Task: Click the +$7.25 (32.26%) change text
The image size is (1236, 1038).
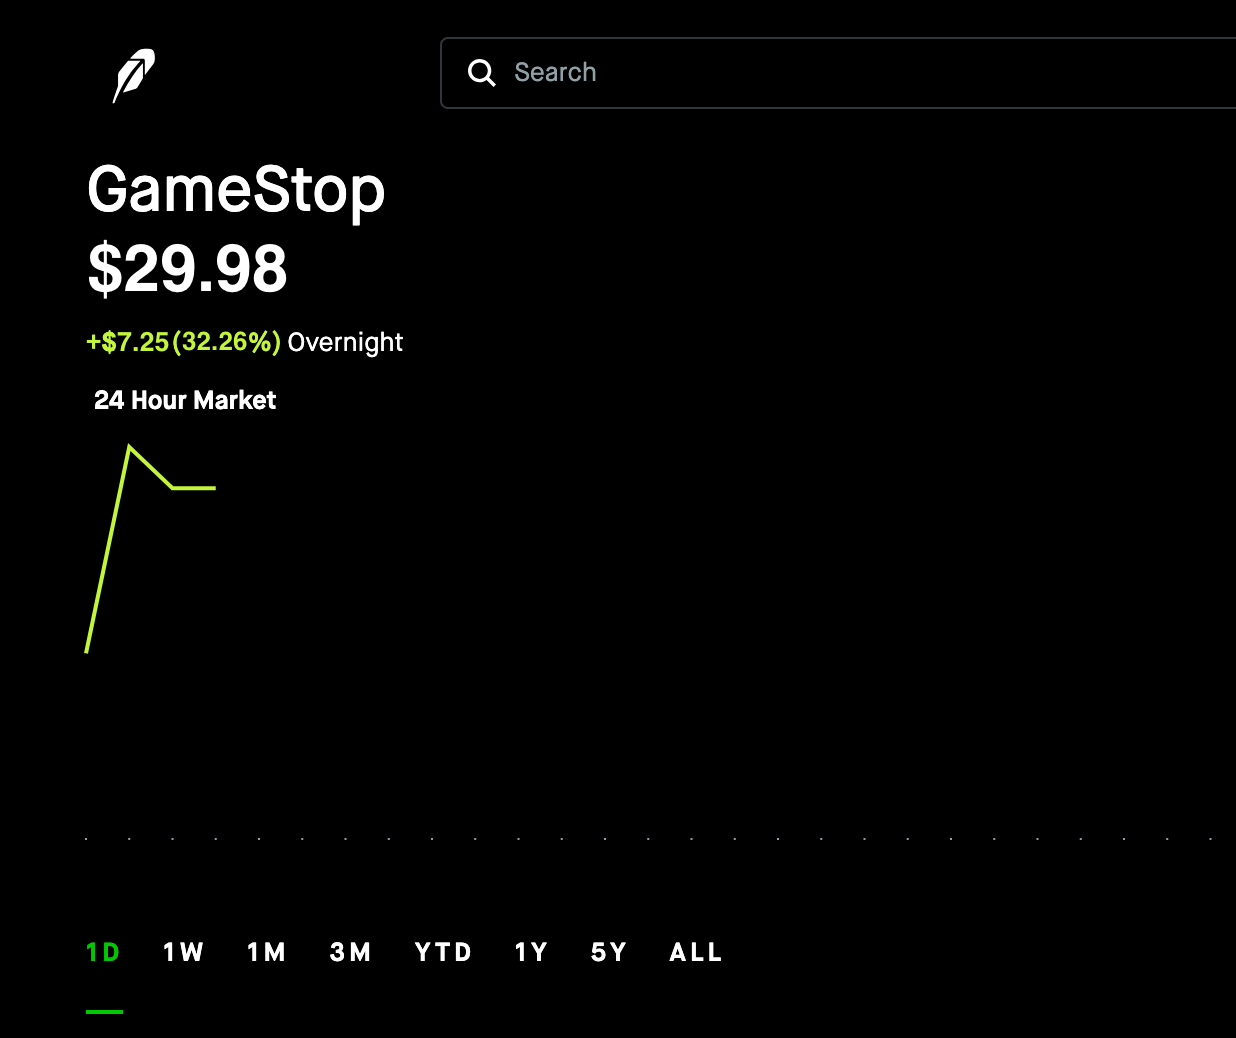Action: pyautogui.click(x=184, y=342)
